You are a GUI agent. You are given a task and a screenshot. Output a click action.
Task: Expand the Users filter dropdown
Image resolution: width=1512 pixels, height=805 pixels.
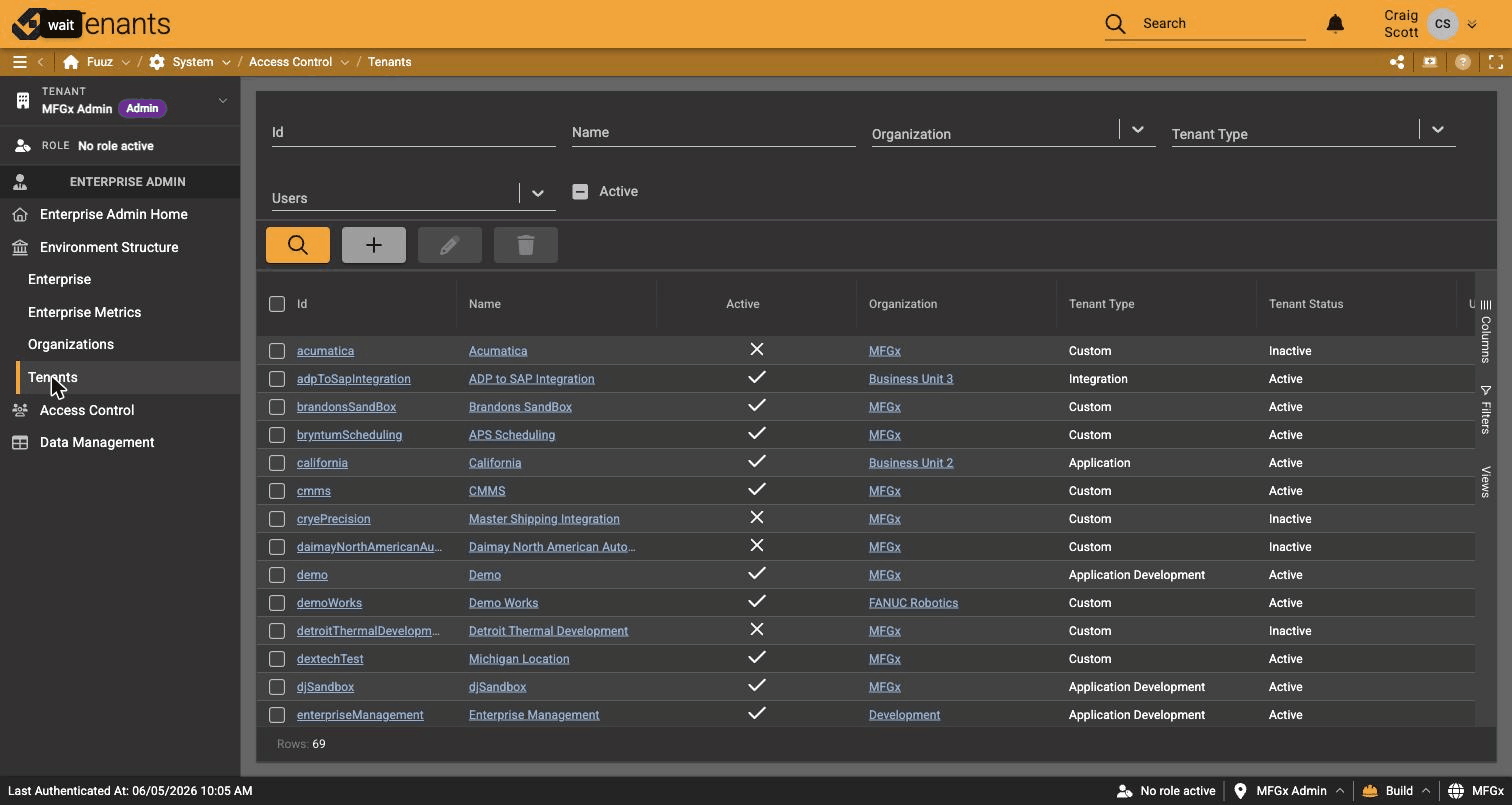coord(537,193)
